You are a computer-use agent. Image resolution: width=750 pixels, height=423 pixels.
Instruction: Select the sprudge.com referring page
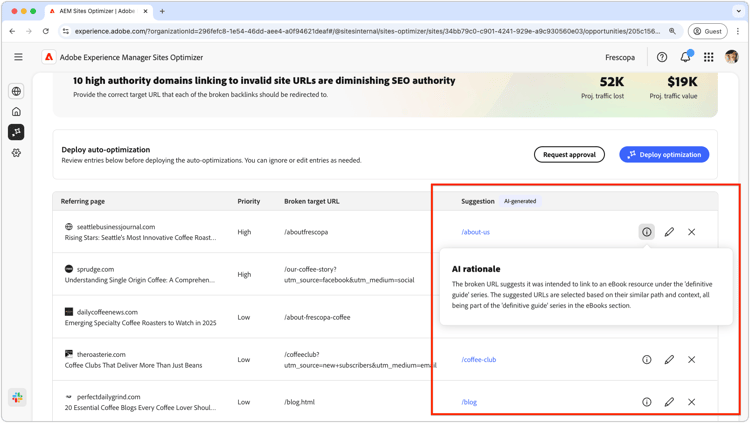[x=95, y=269]
